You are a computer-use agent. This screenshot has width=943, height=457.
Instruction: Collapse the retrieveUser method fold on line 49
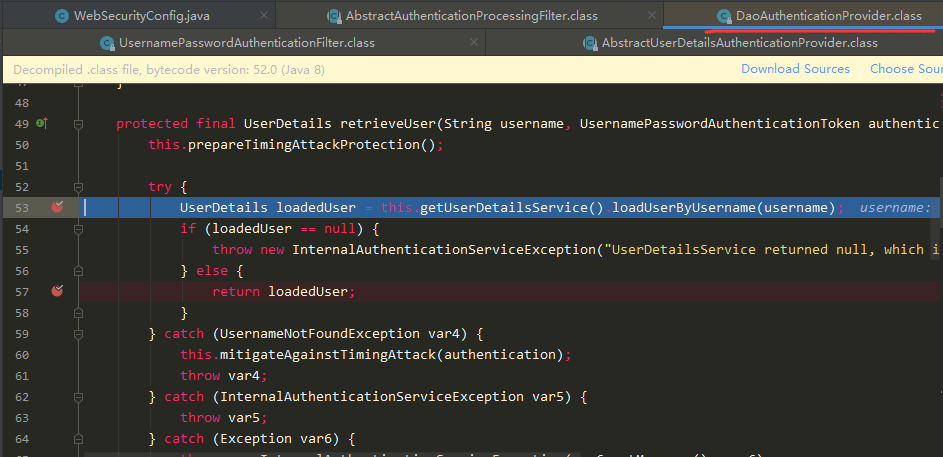[x=78, y=124]
